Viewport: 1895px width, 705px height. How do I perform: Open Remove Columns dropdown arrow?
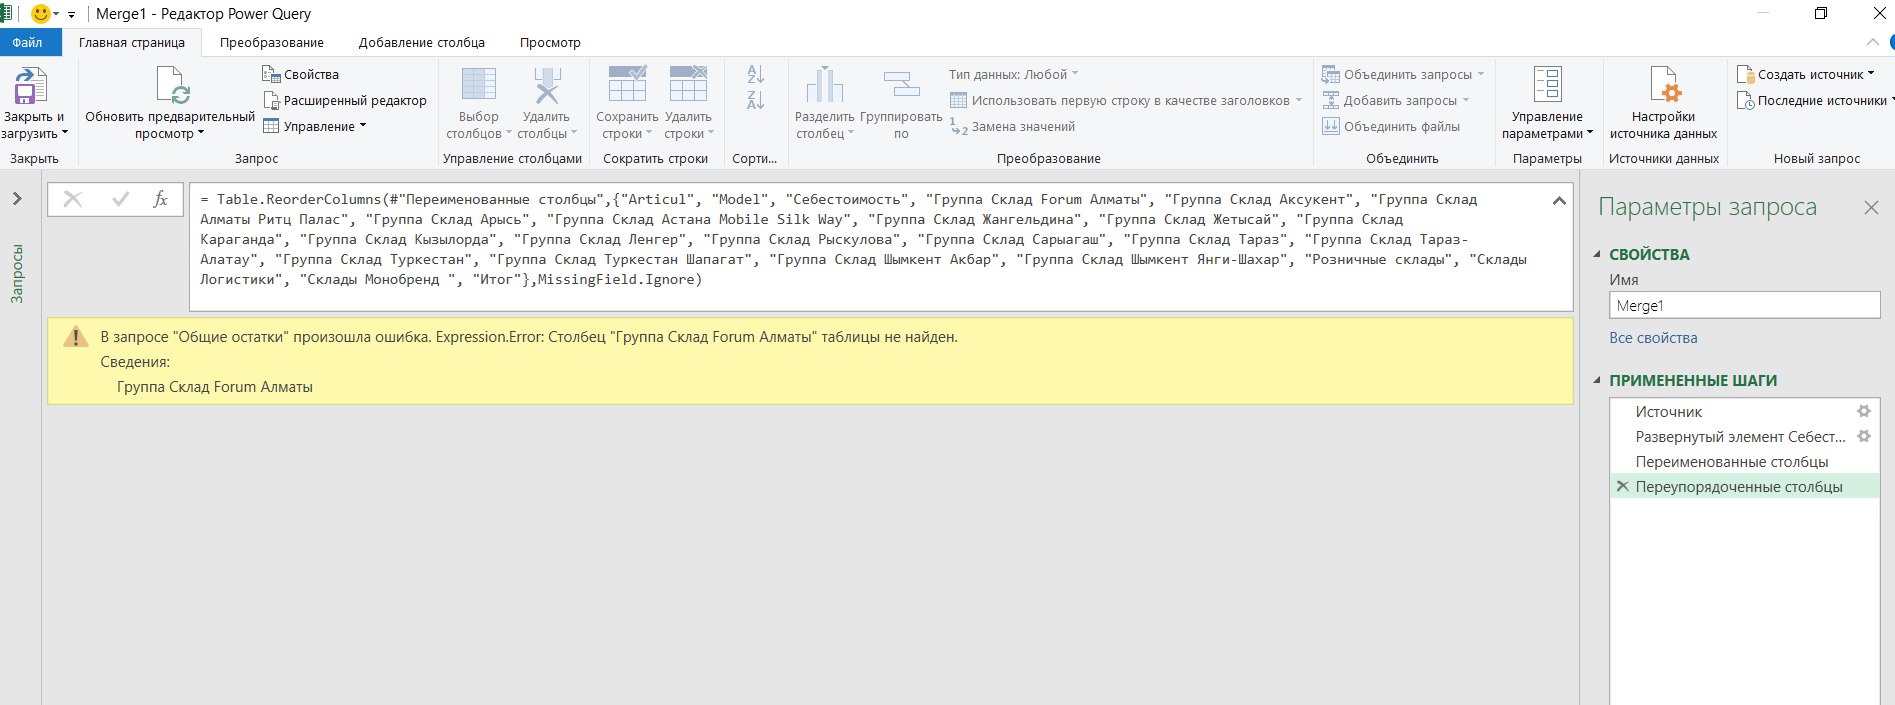click(573, 133)
